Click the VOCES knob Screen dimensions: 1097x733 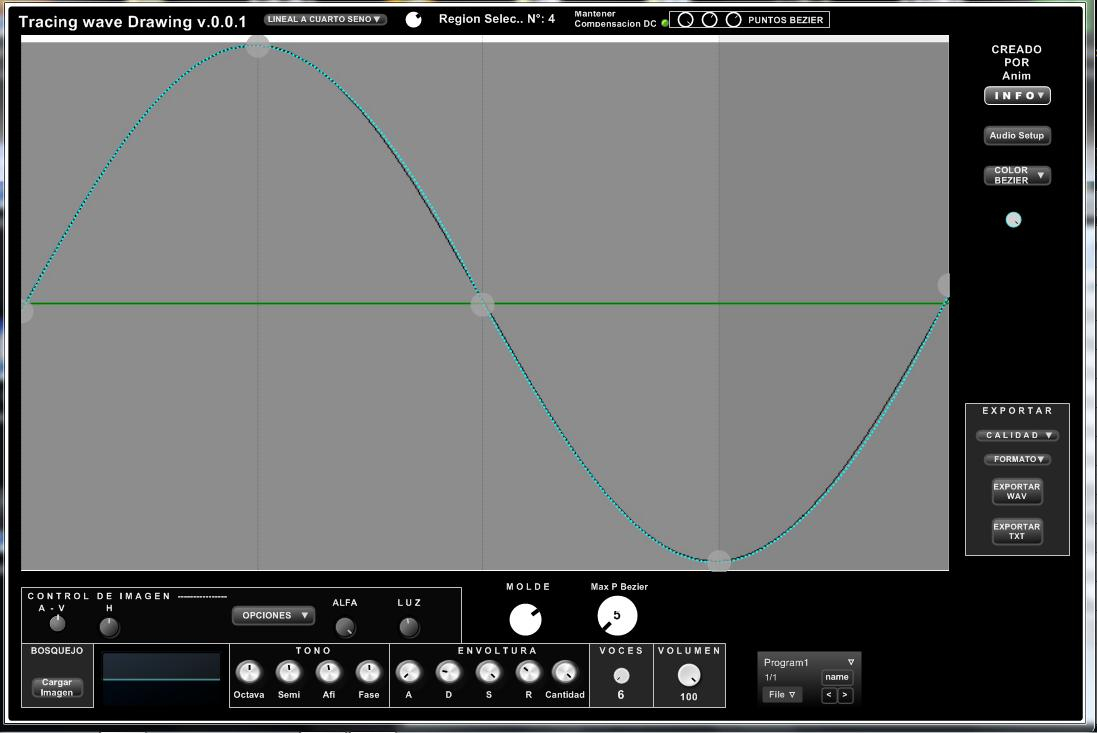click(621, 676)
